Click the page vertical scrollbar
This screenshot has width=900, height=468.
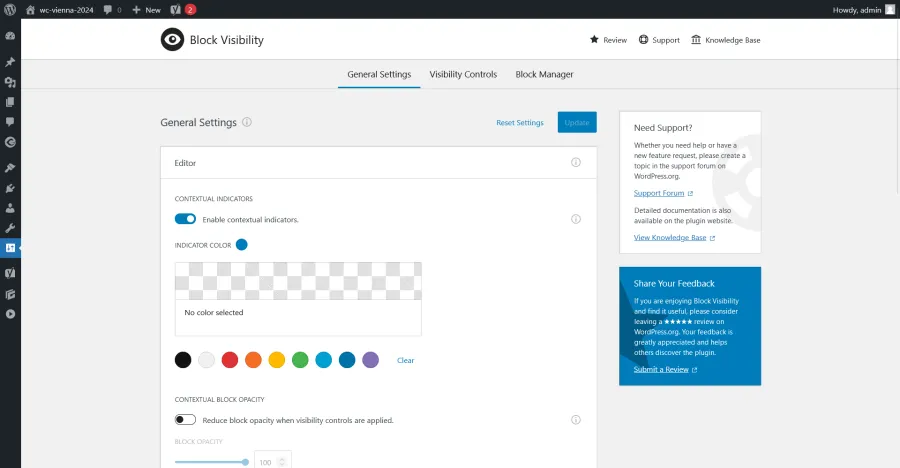tap(897, 106)
